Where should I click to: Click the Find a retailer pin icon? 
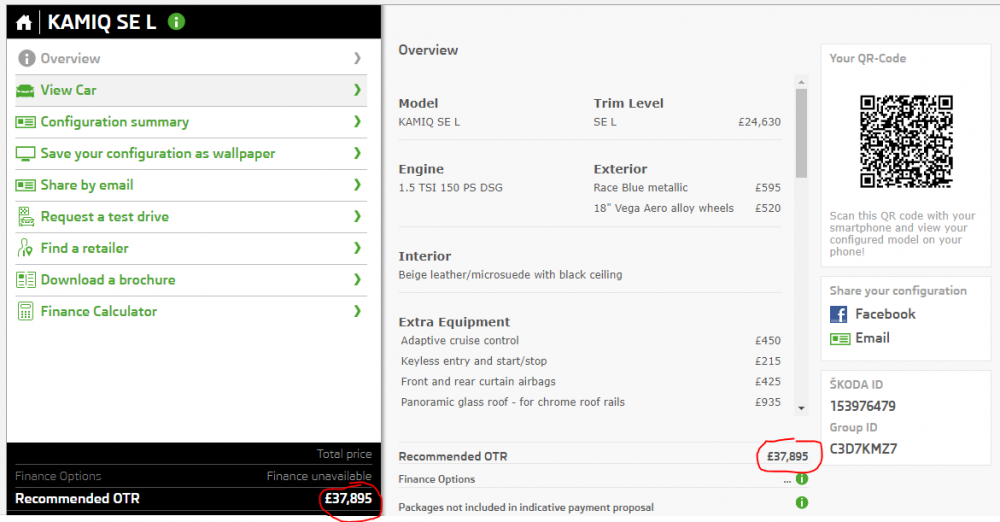(25, 248)
